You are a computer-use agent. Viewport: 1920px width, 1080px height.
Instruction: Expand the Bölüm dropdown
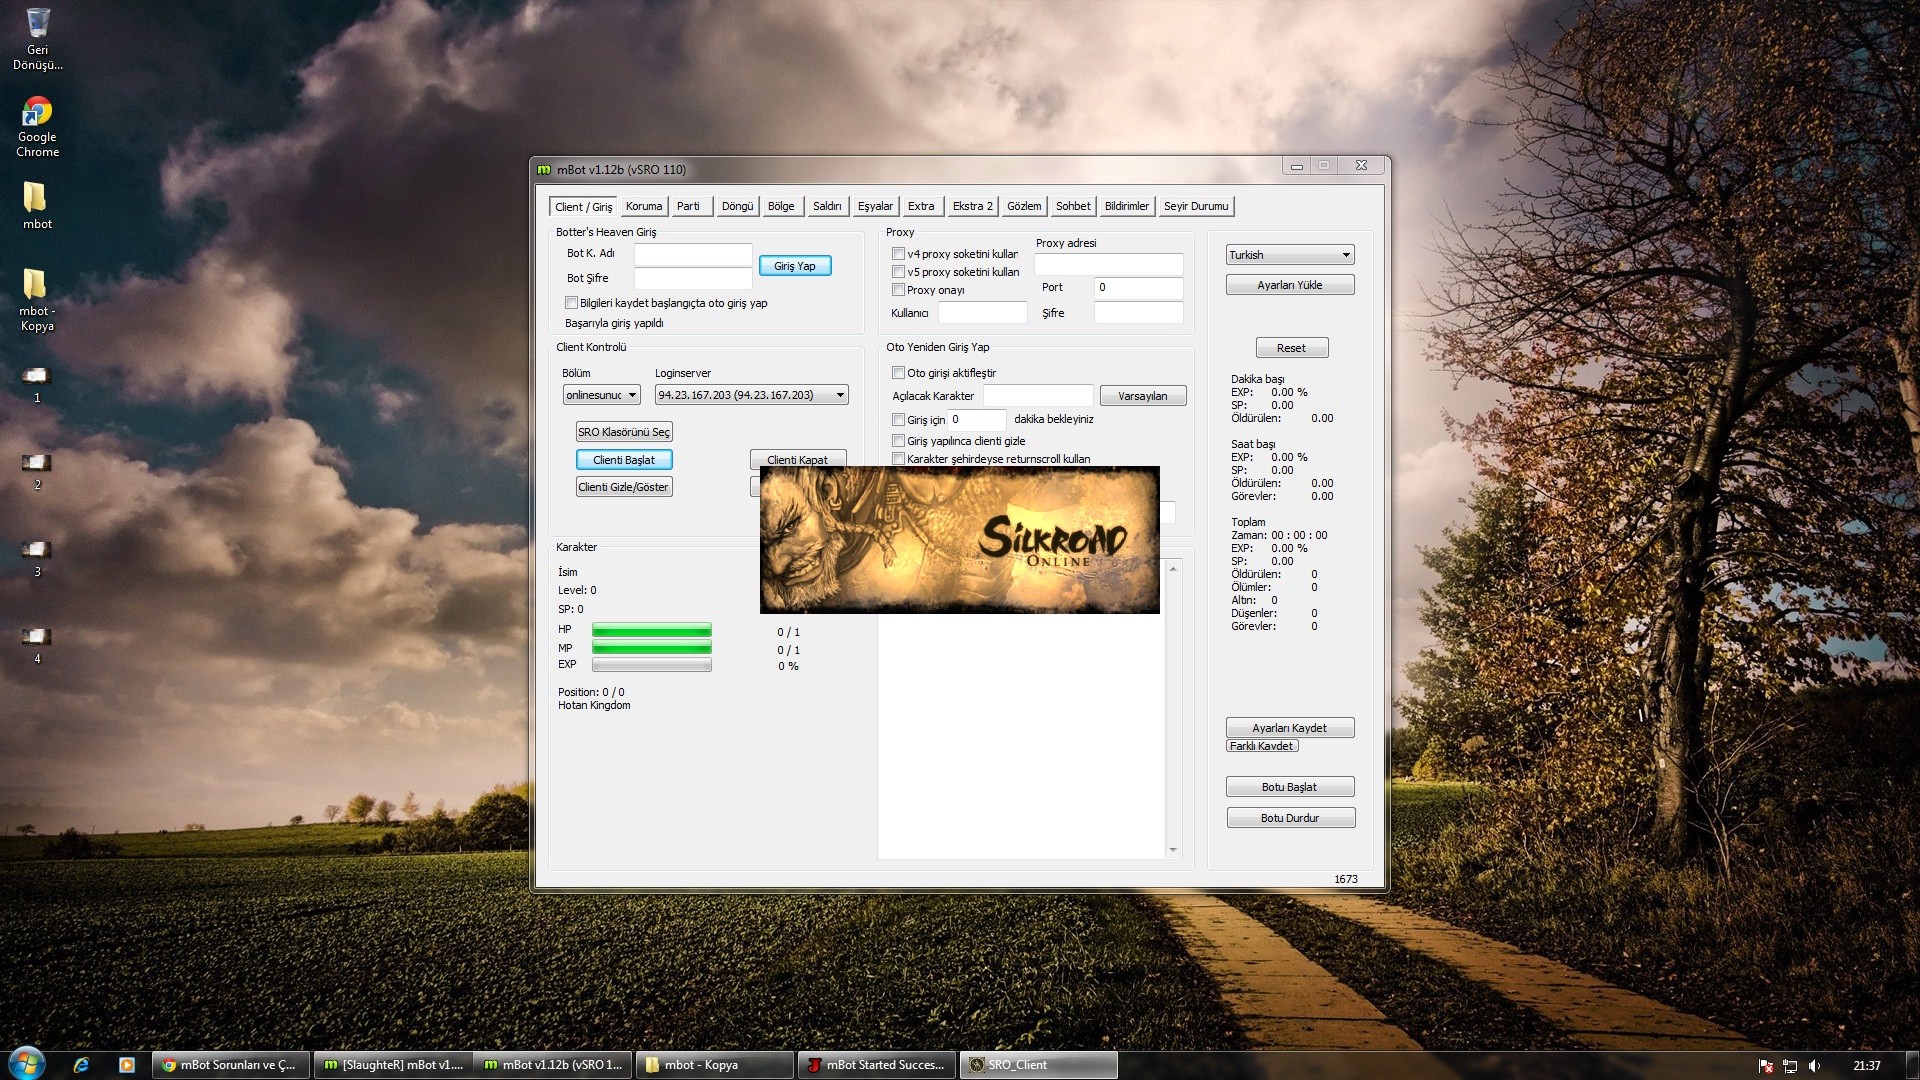tap(601, 395)
